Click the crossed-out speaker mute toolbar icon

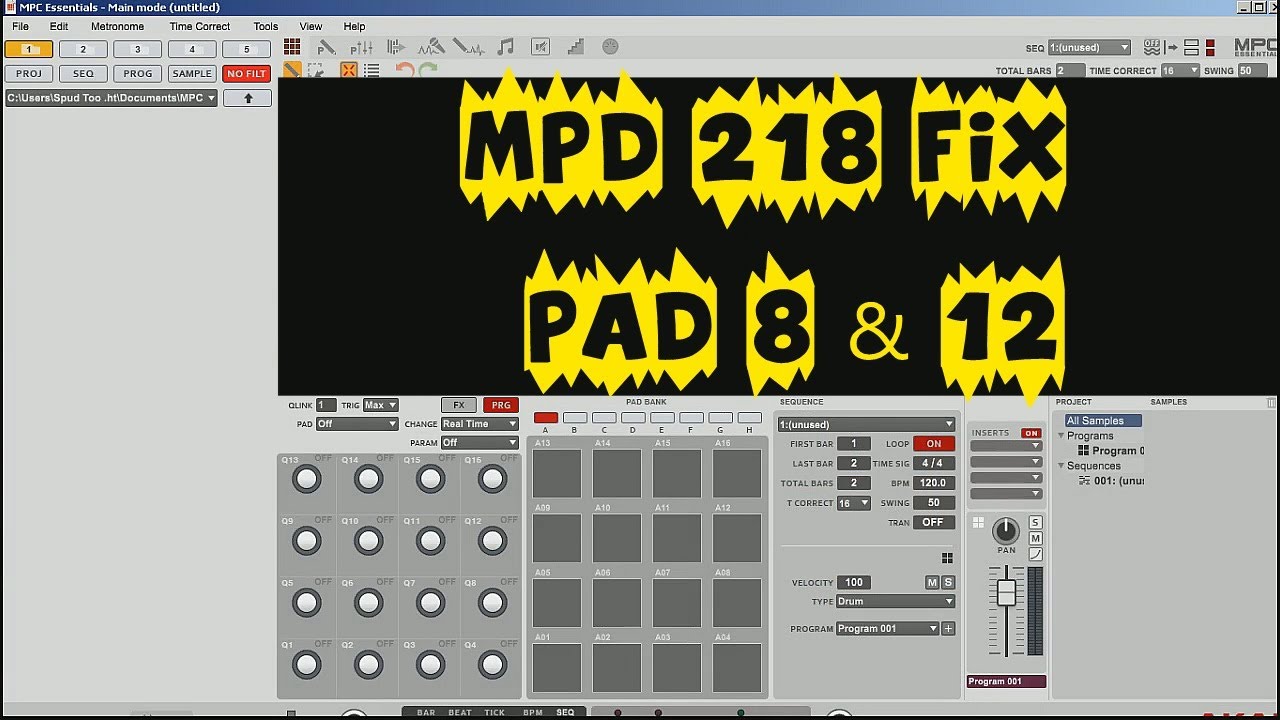pyautogui.click(x=540, y=47)
